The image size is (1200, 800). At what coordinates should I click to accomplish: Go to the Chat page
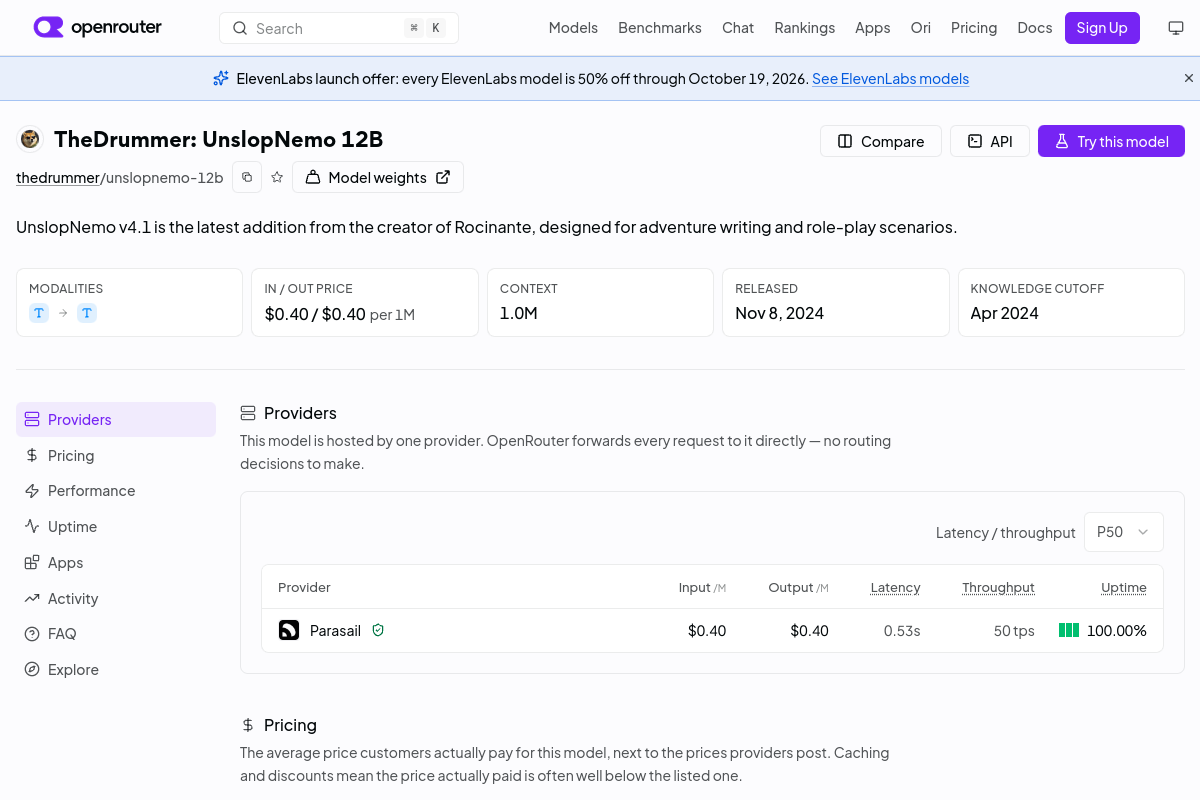tap(738, 28)
